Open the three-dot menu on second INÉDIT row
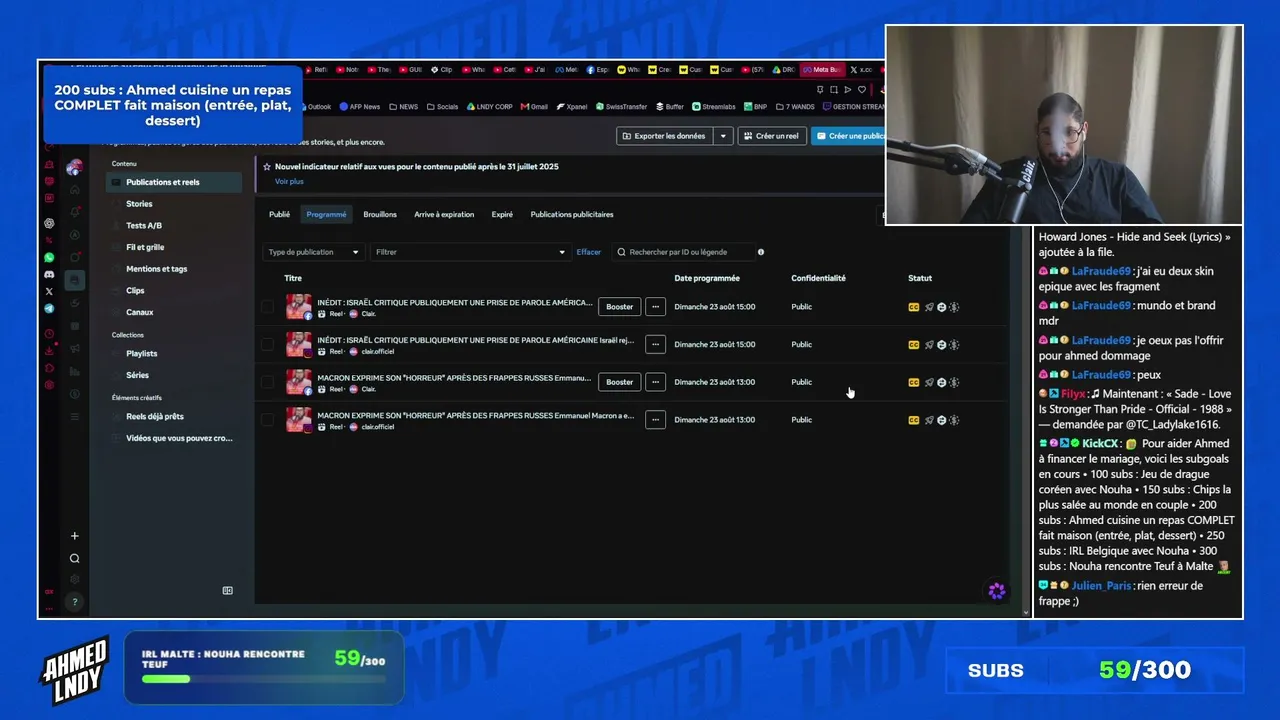 pos(655,345)
